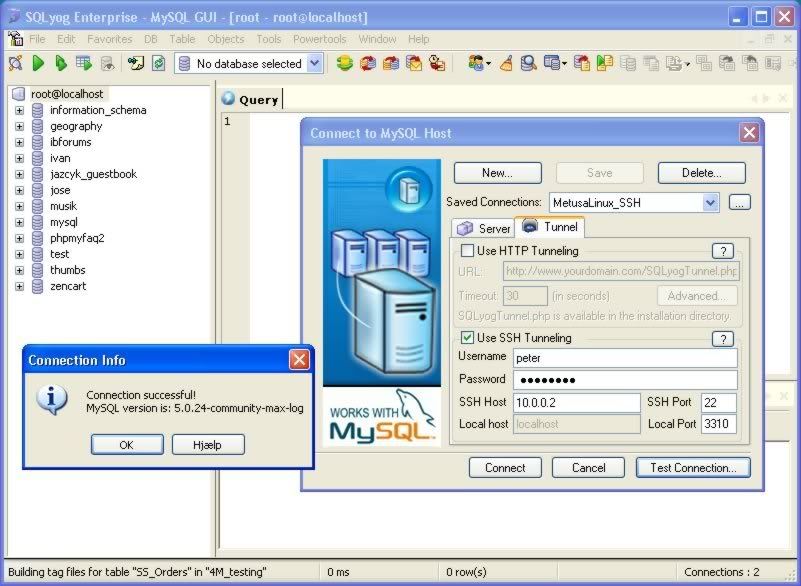
Task: Click the Test Connection... button
Action: coord(693,467)
